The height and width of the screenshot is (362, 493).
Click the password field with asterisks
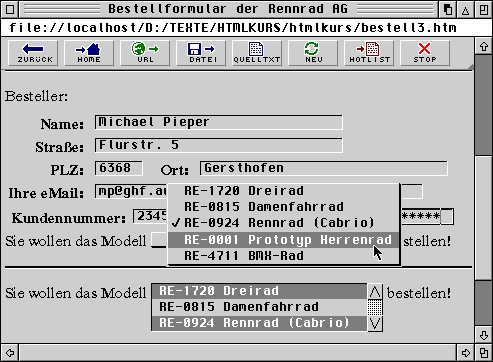pos(427,217)
